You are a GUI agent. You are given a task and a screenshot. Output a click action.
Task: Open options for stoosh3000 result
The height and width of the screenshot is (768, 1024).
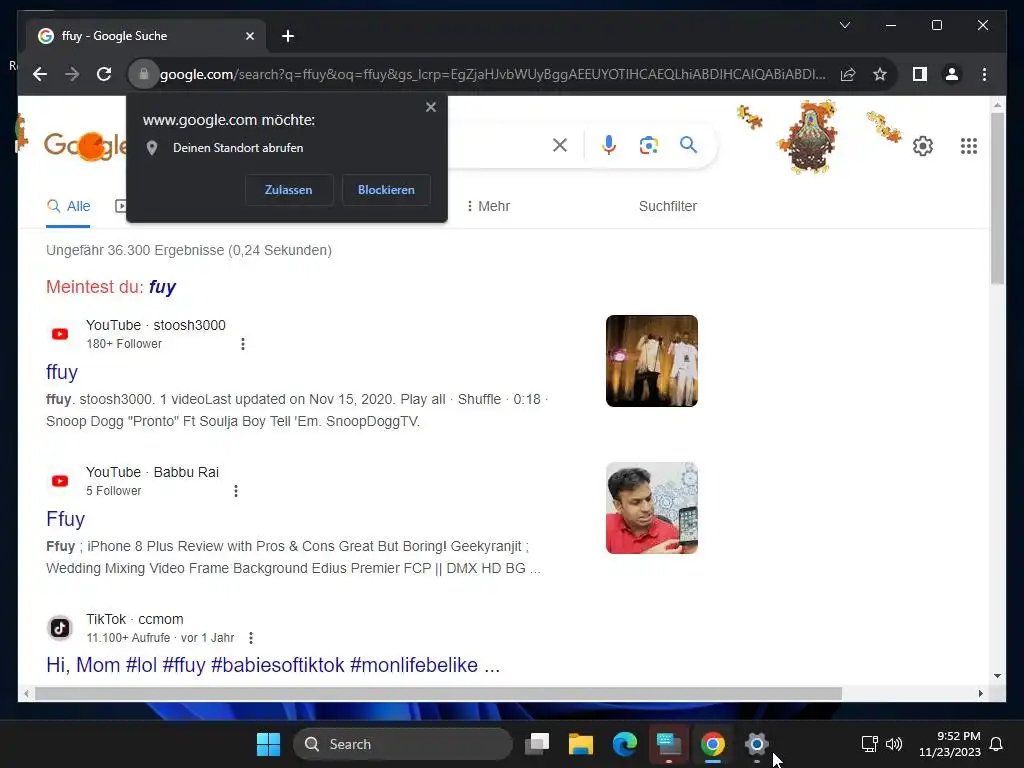tap(243, 344)
